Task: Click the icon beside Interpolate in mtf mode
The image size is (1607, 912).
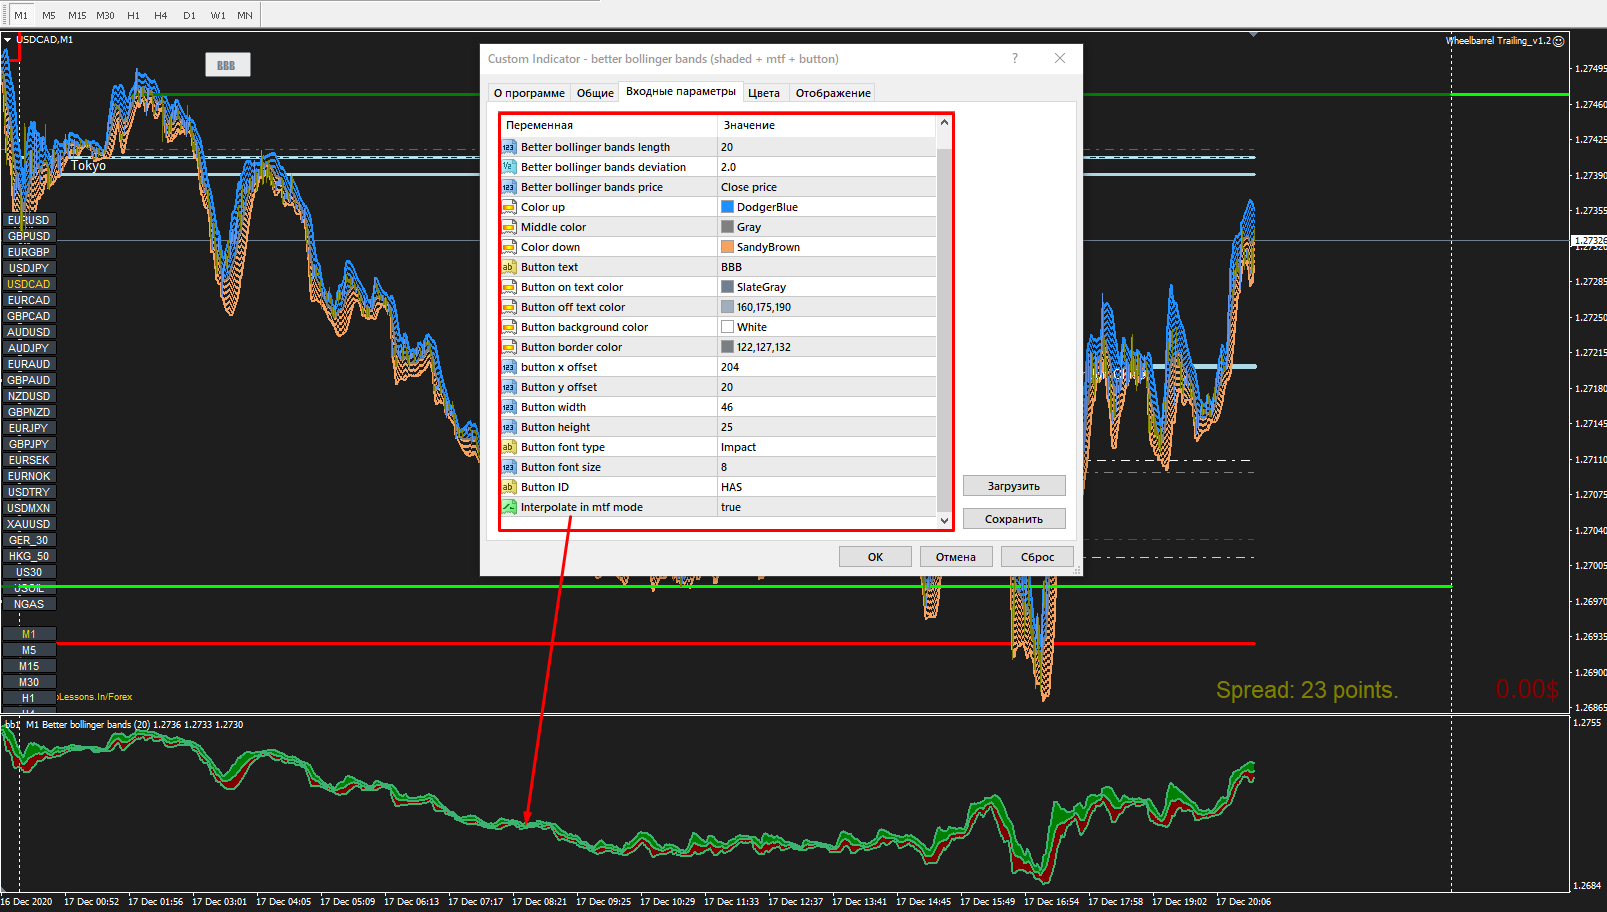Action: tap(509, 507)
